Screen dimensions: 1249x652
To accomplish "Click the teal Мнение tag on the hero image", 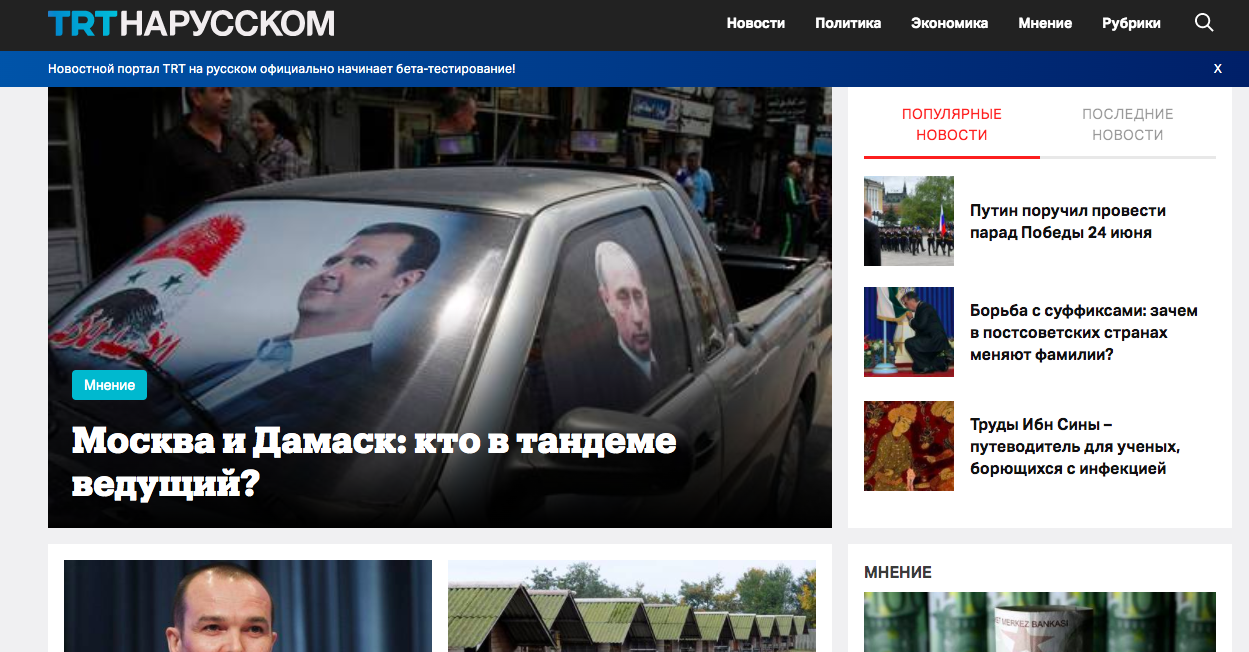I will [x=109, y=385].
